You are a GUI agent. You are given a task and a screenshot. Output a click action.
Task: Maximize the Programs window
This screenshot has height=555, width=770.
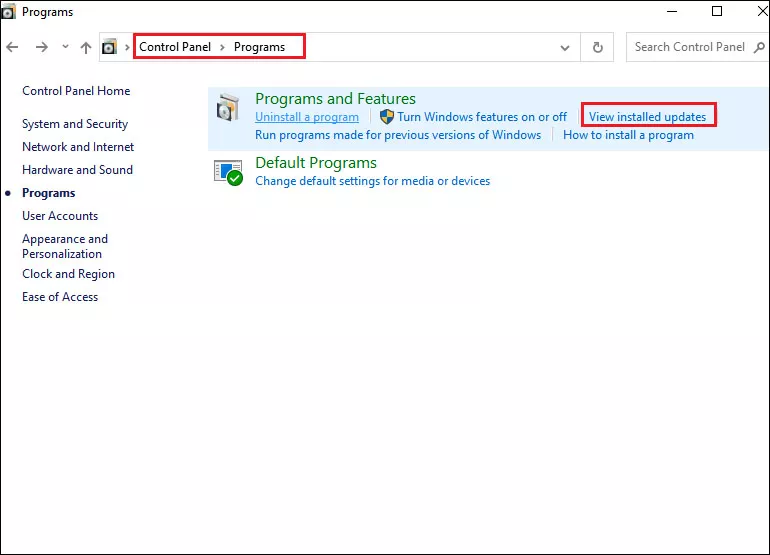[717, 11]
